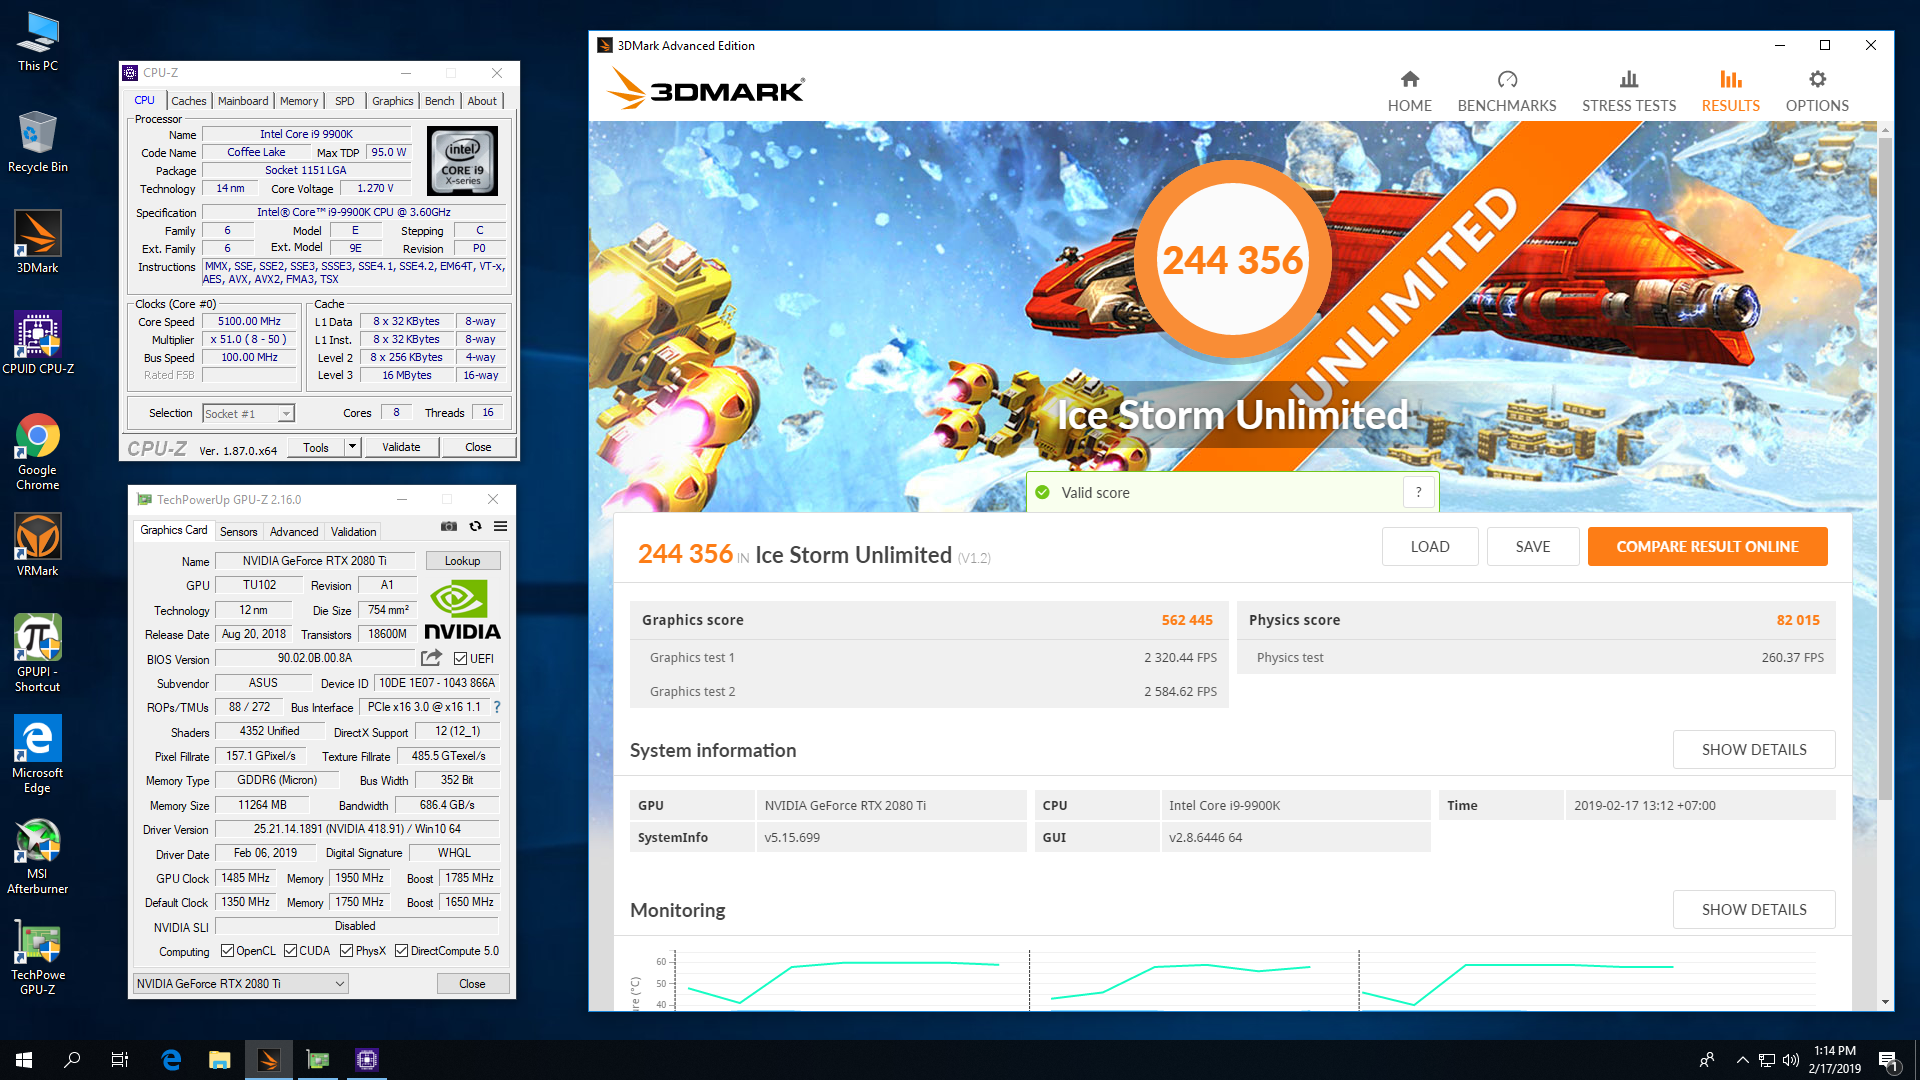The image size is (1920, 1080).
Task: Open GPUPI shortcut on desktop
Action: [38, 653]
